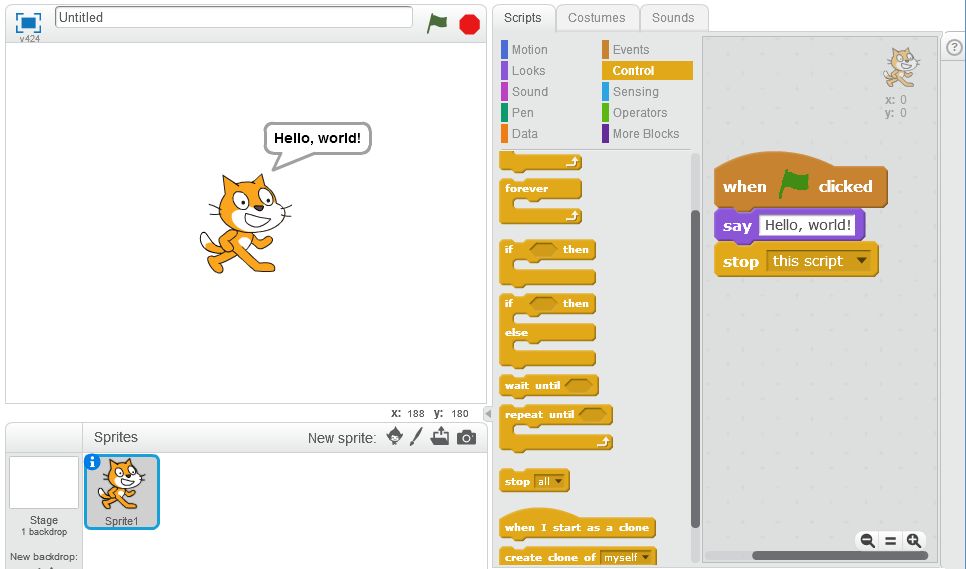Click the 'New backdrop:' label
966x569 pixels.
(44, 557)
